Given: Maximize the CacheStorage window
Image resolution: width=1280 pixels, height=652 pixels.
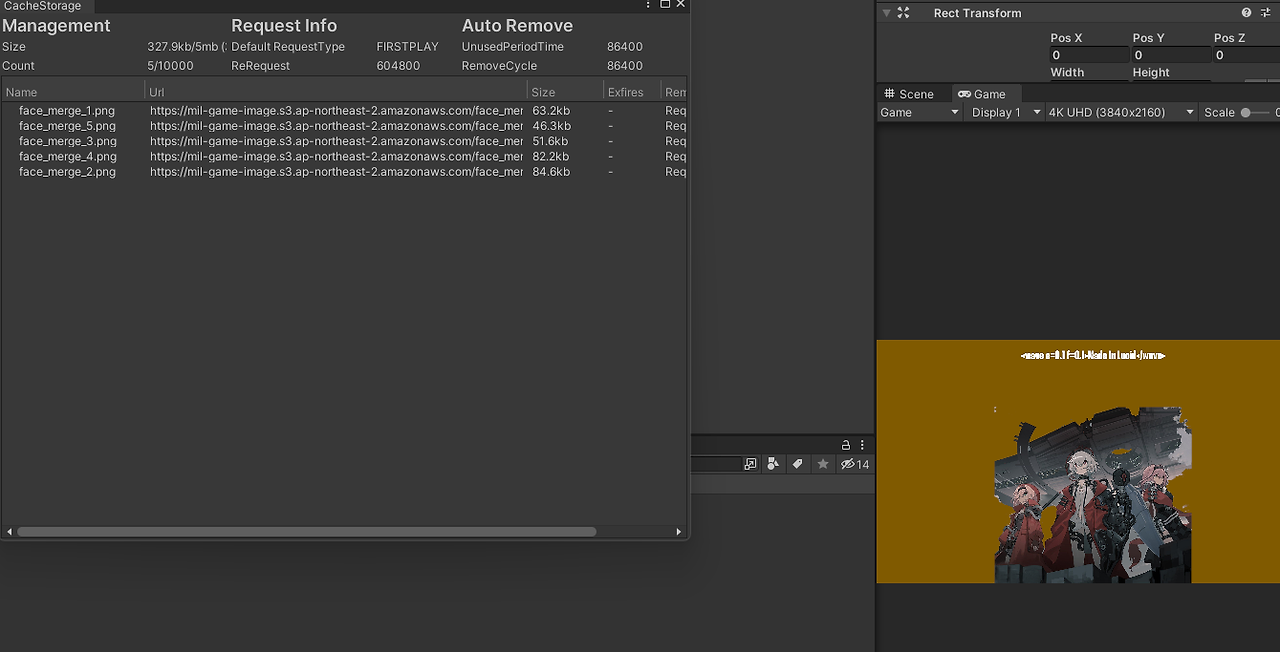Looking at the screenshot, I should [665, 5].
